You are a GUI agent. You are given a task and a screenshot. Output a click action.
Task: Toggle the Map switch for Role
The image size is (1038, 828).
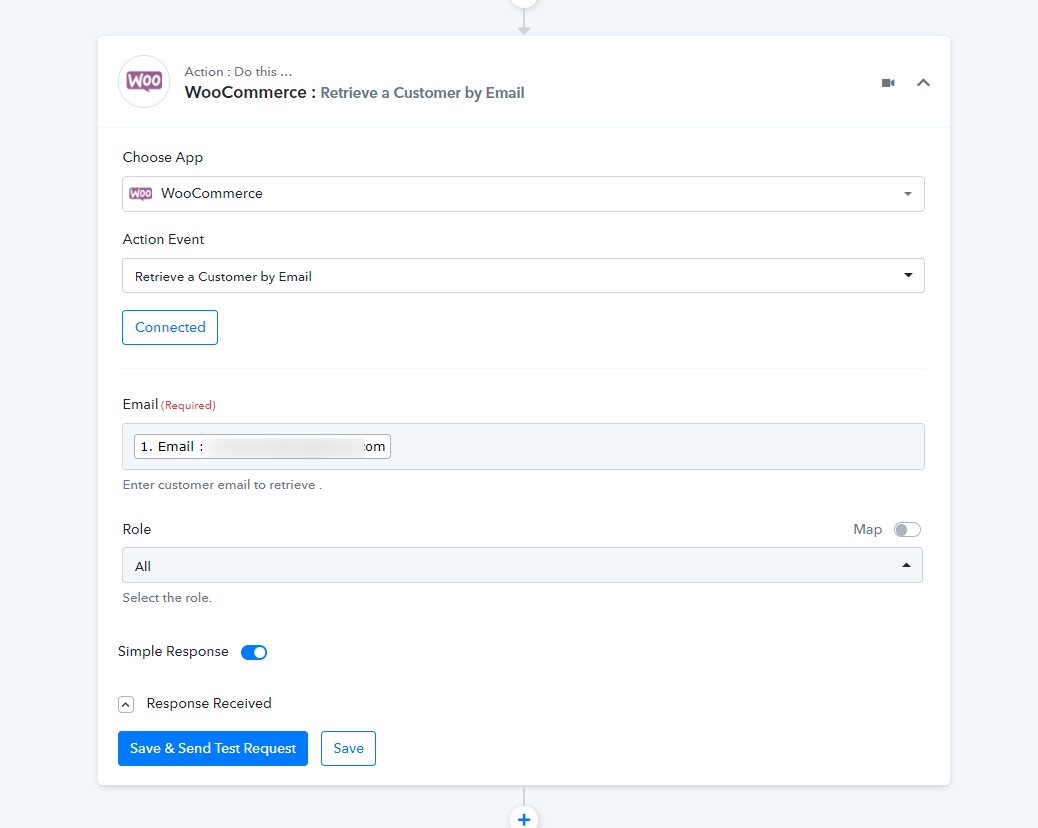click(x=907, y=529)
